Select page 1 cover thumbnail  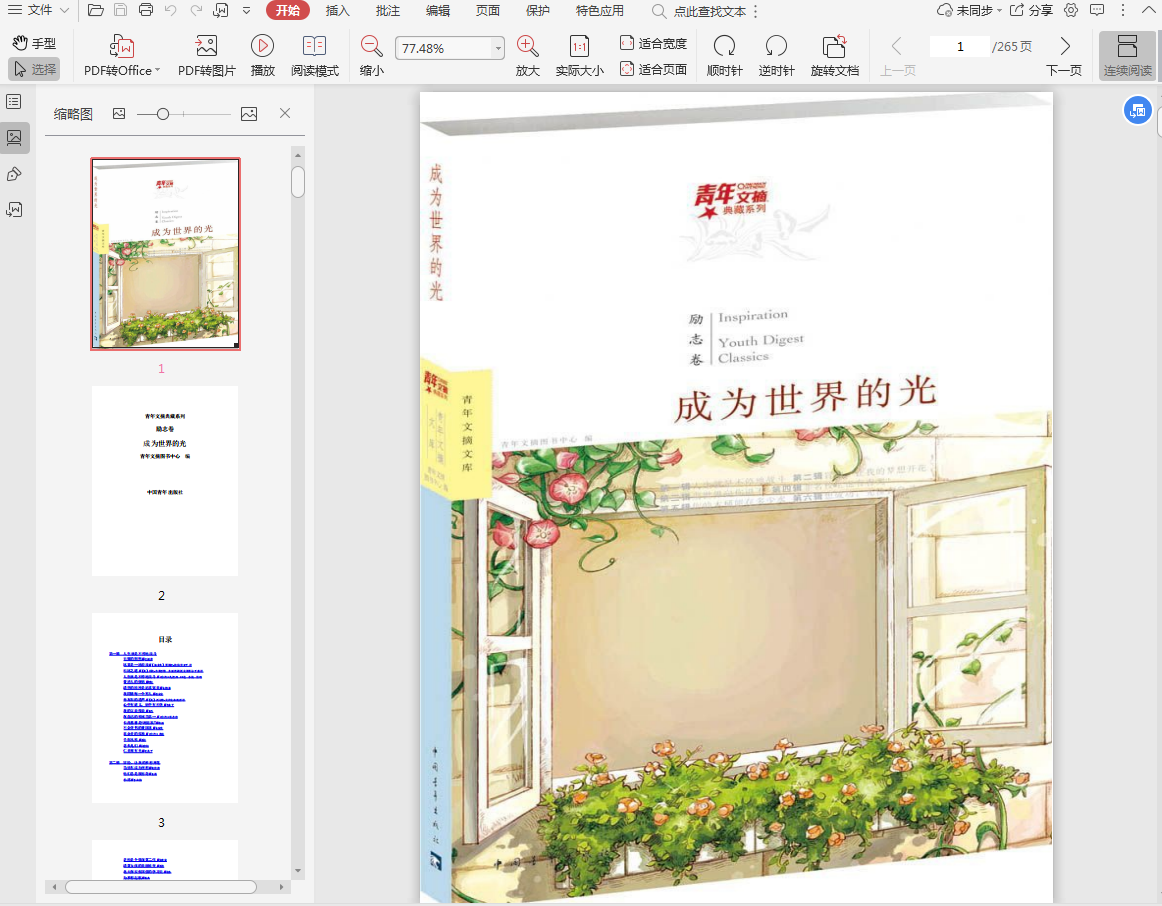click(165, 253)
